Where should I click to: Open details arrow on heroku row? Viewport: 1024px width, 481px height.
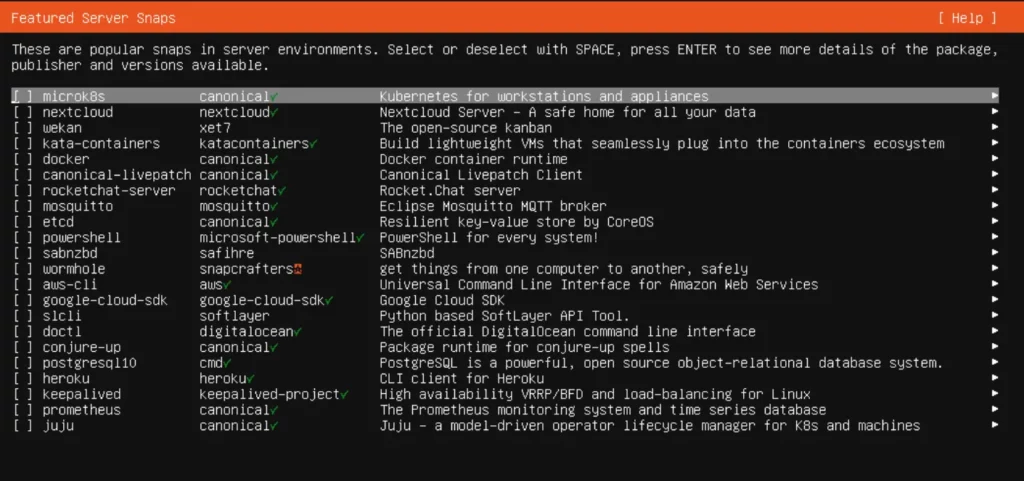[995, 378]
